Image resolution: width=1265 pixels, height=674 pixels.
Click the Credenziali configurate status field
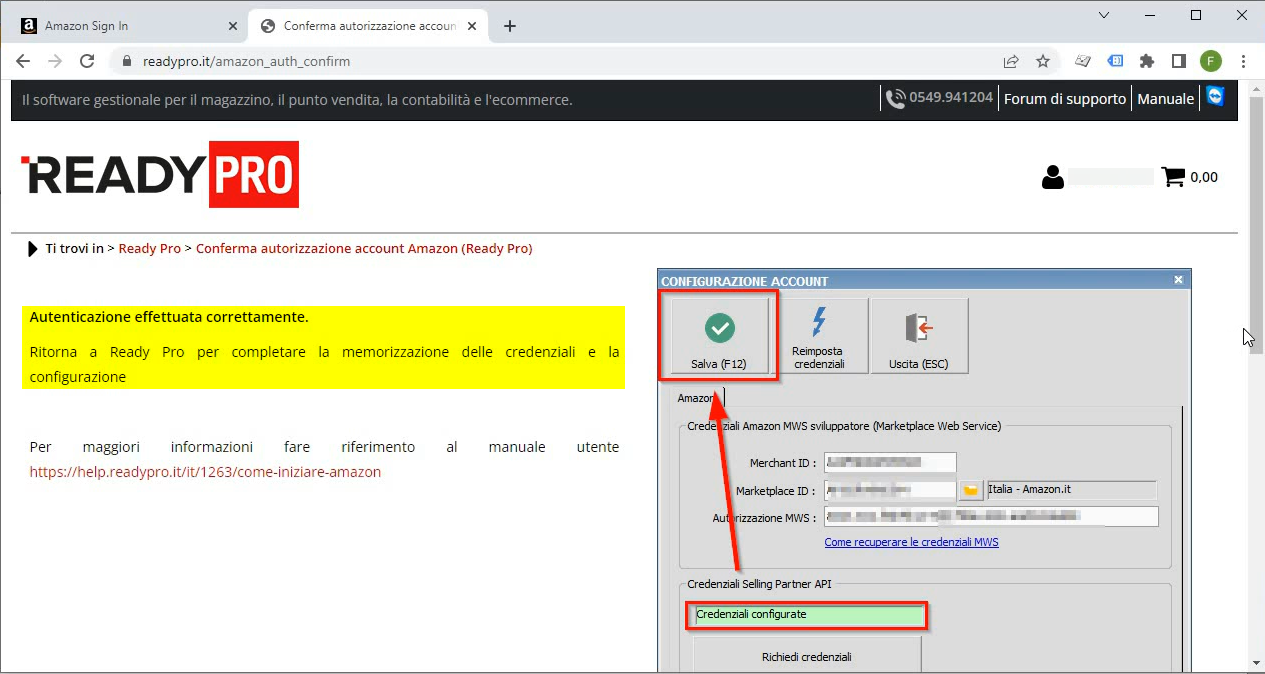click(x=807, y=615)
